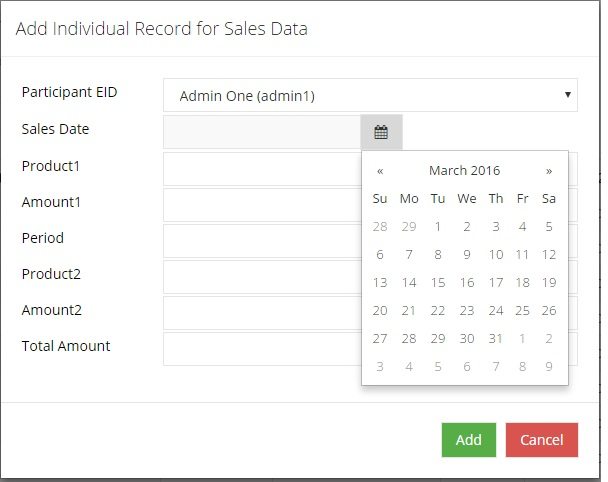Click the Total Amount label
The image size is (608, 482).
coord(66,346)
